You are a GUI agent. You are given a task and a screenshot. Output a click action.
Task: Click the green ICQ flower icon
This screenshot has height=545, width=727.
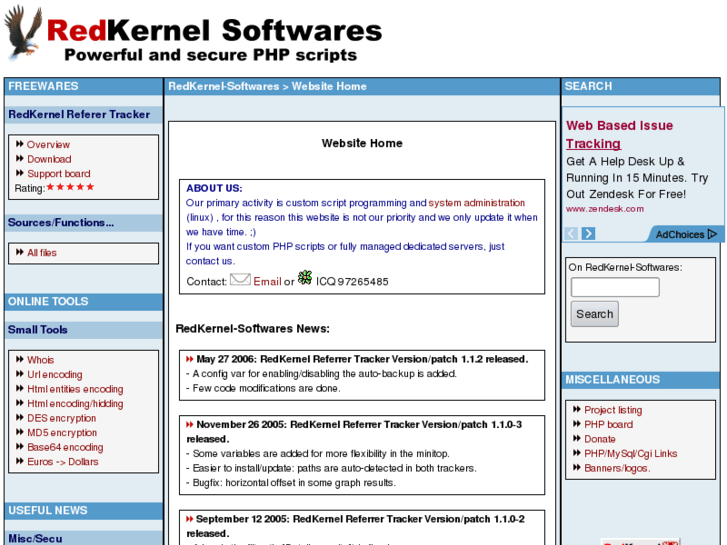tap(305, 278)
